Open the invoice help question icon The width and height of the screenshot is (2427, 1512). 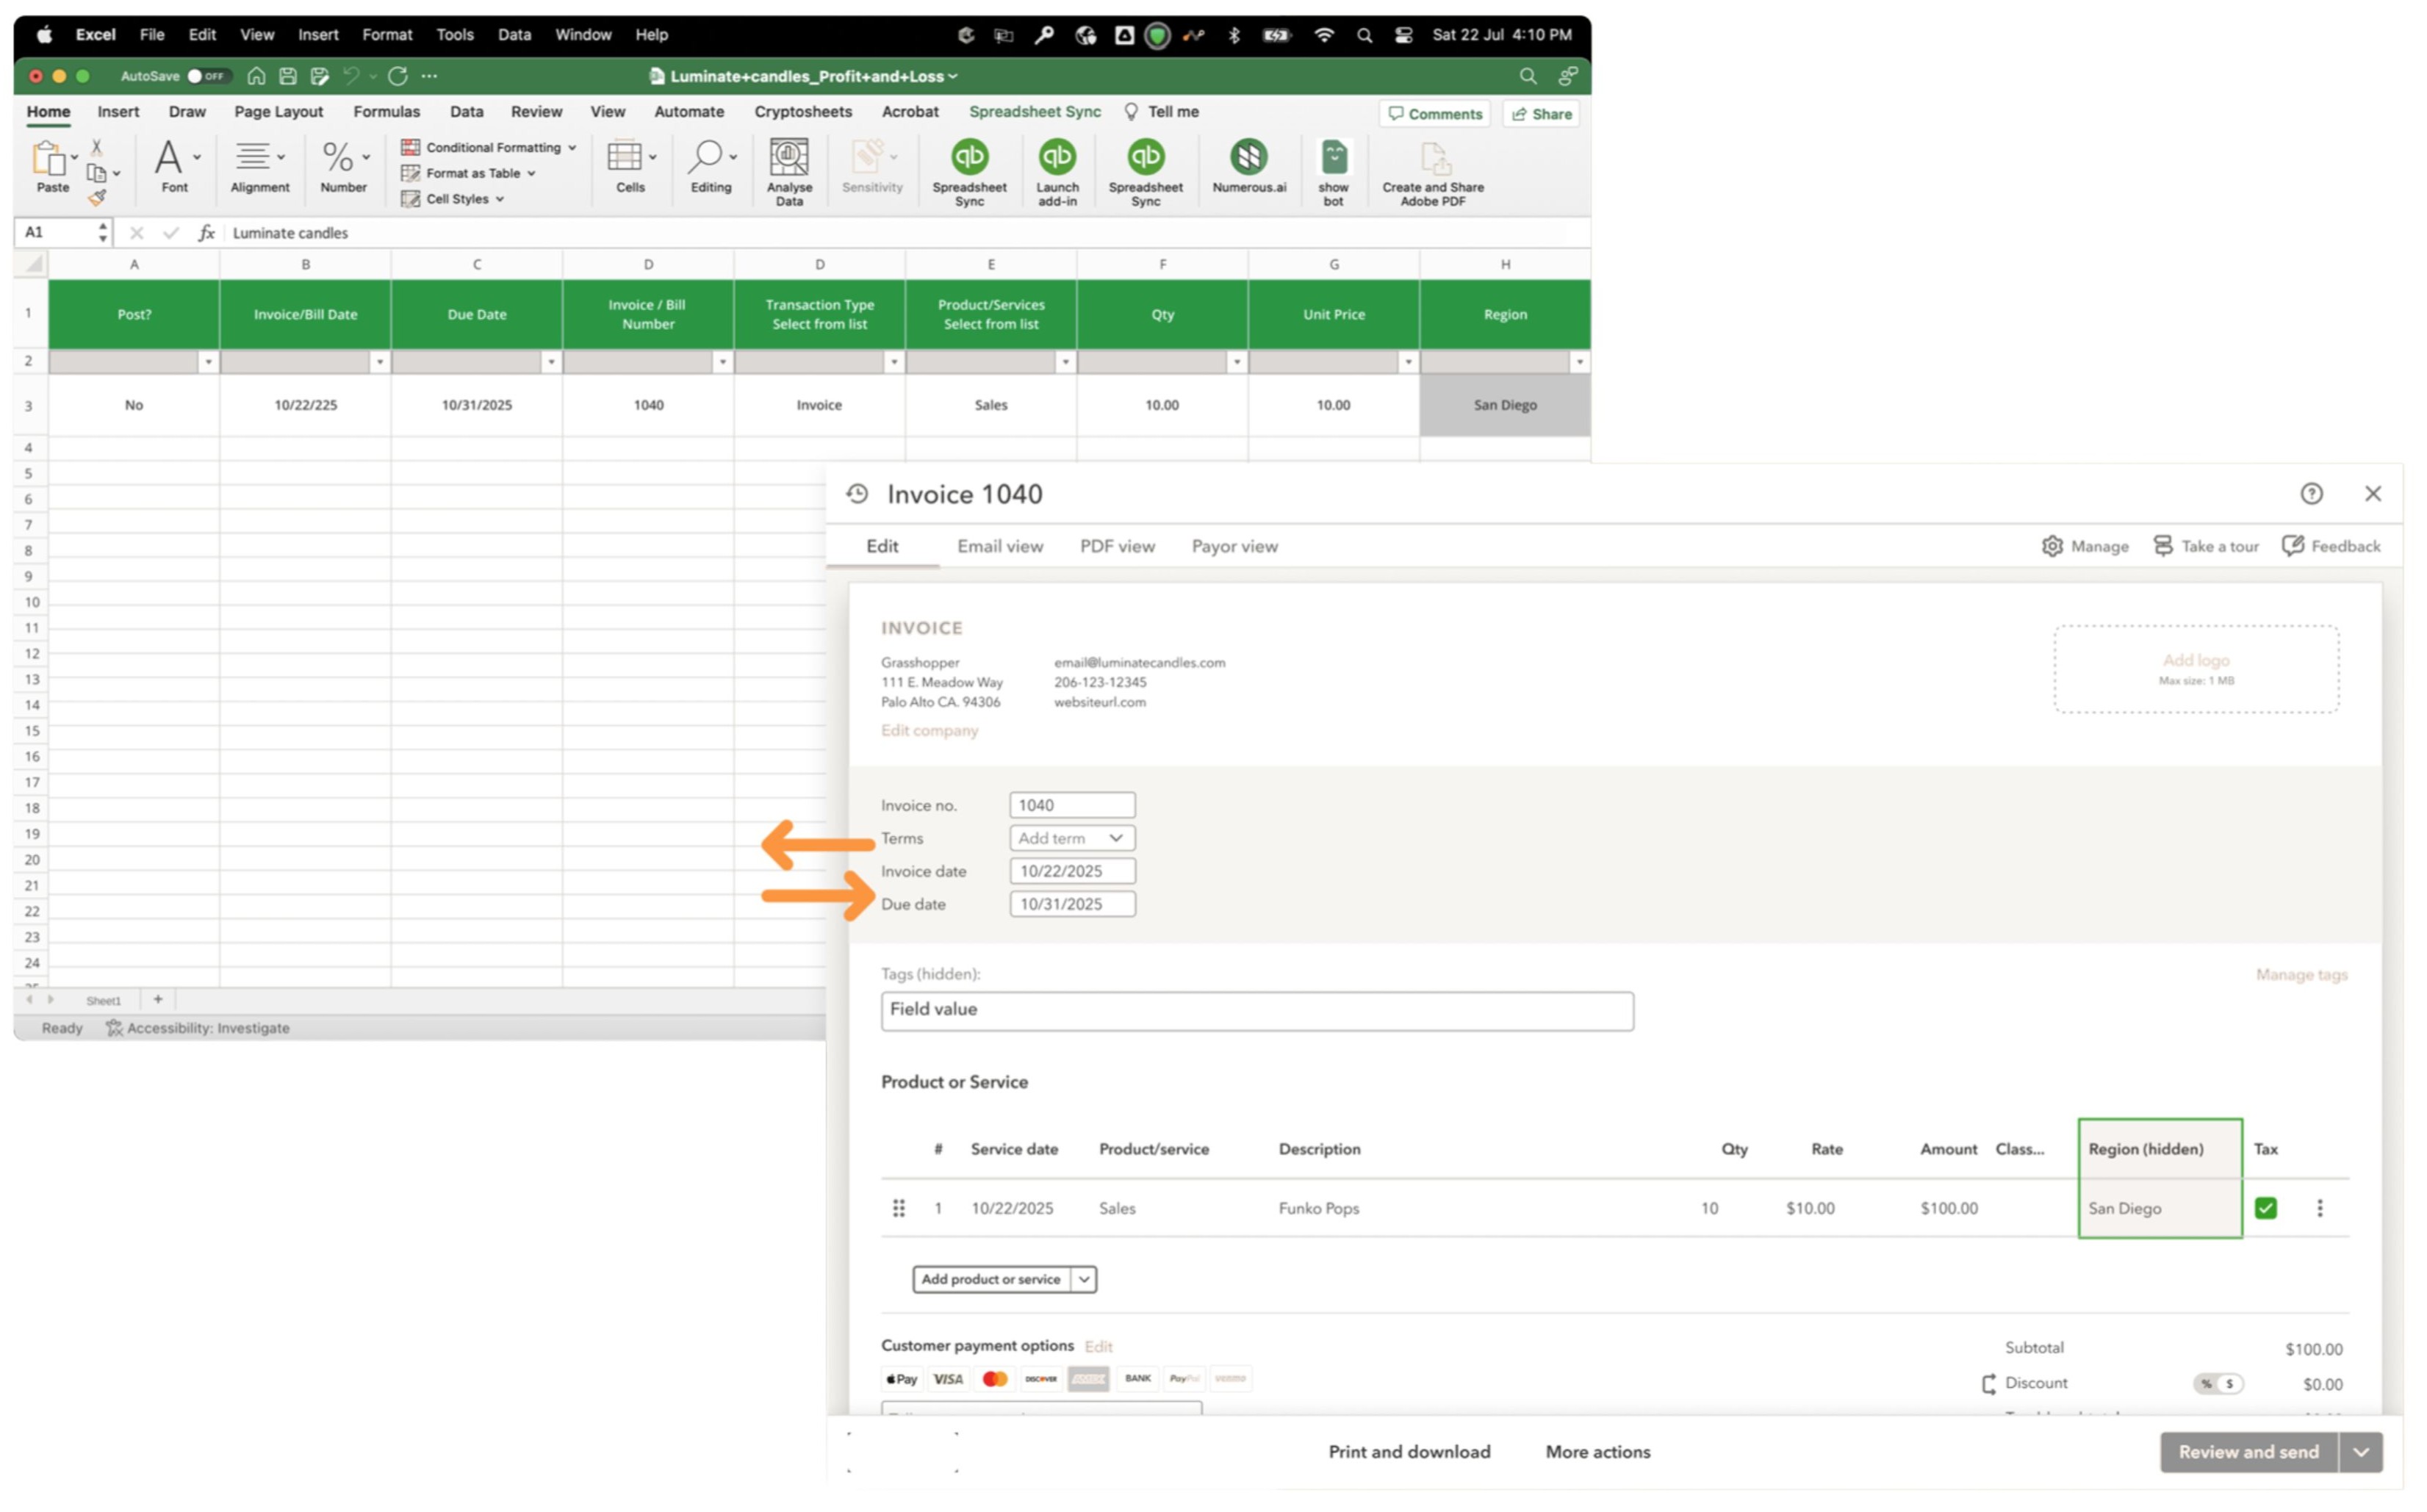pyautogui.click(x=2310, y=494)
